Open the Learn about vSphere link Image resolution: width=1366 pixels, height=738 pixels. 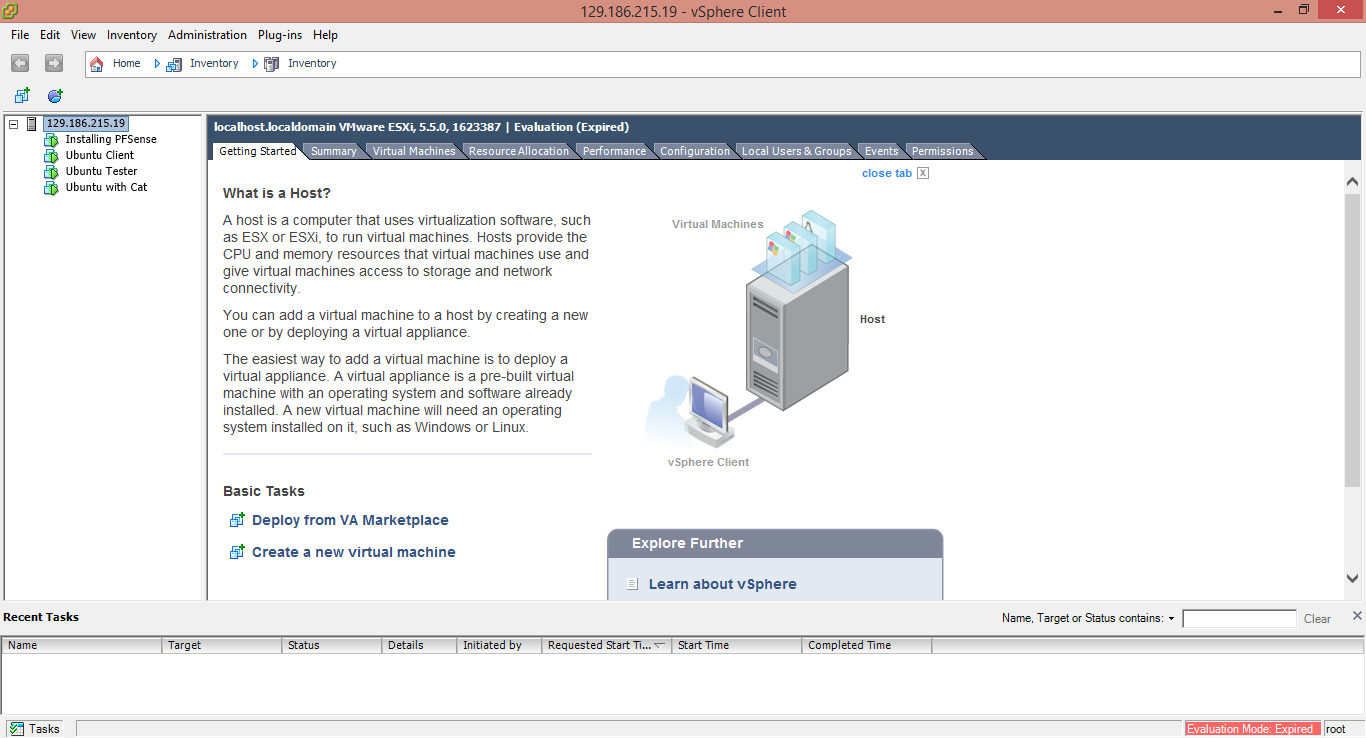coord(723,584)
